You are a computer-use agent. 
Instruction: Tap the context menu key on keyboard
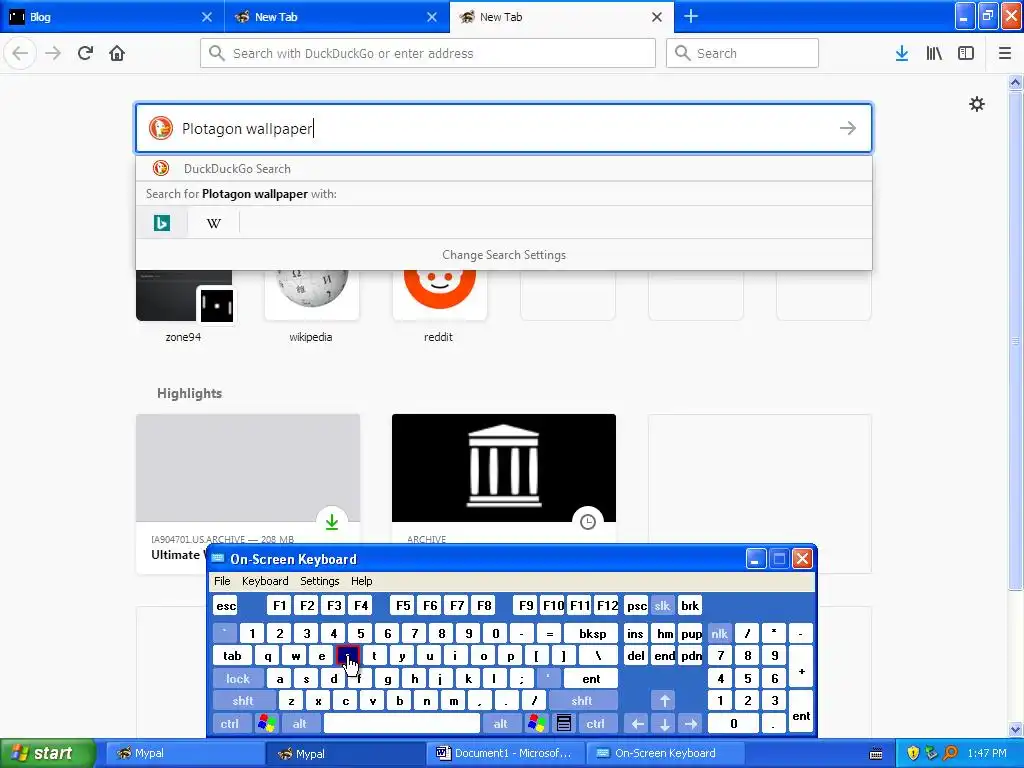point(564,724)
